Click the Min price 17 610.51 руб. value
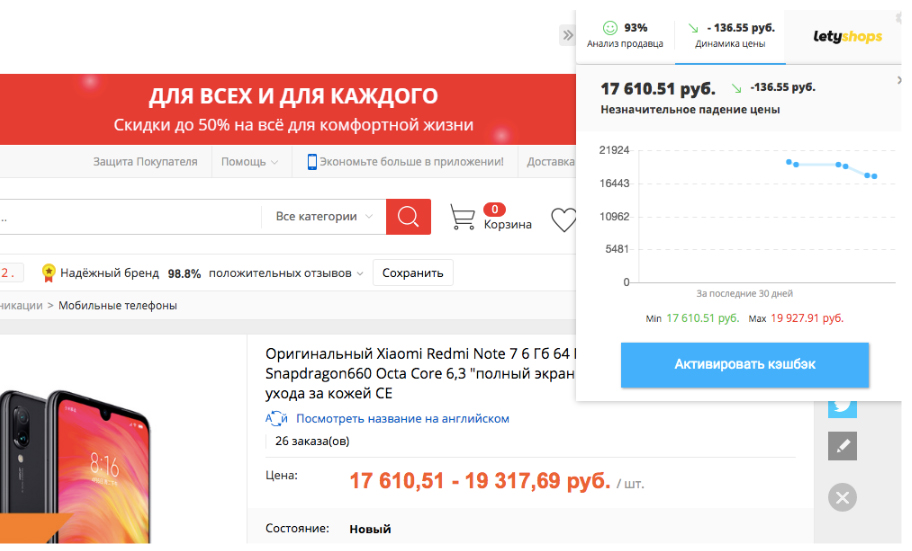 [x=703, y=318]
